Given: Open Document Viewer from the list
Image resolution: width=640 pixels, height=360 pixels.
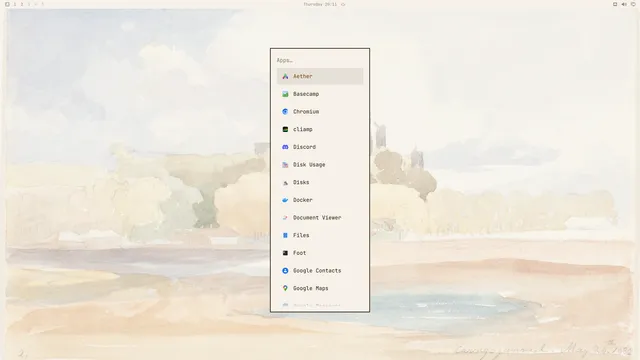Looking at the screenshot, I should tap(320, 218).
